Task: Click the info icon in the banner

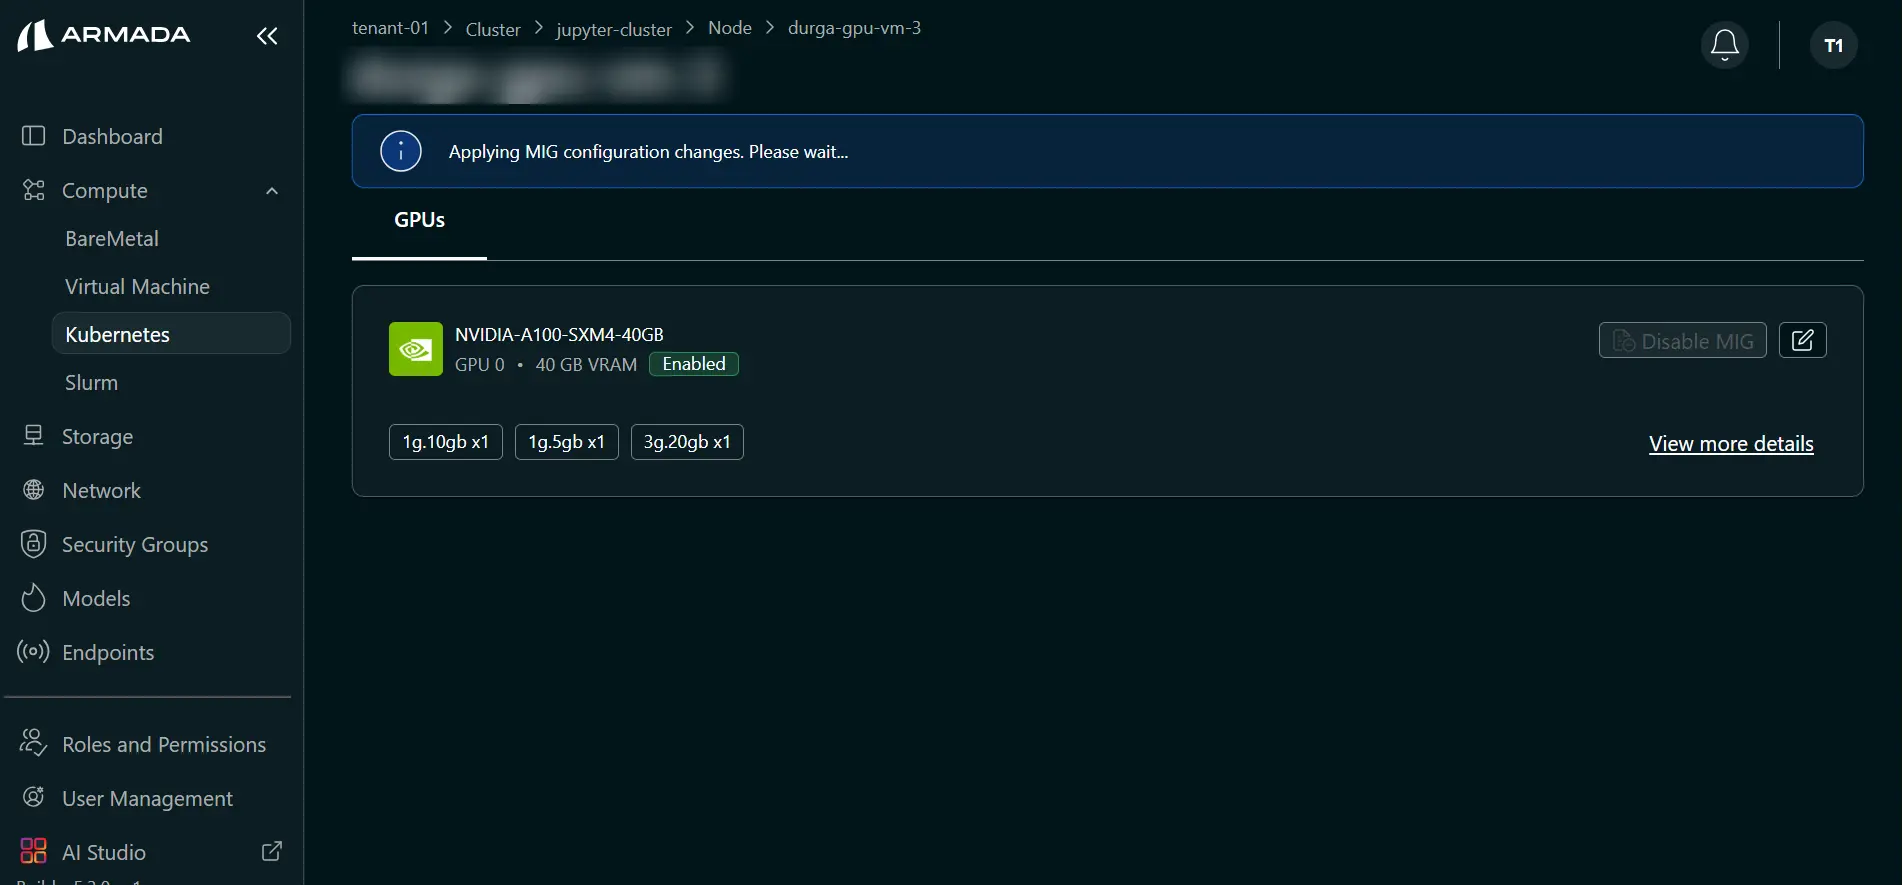Action: pos(401,151)
